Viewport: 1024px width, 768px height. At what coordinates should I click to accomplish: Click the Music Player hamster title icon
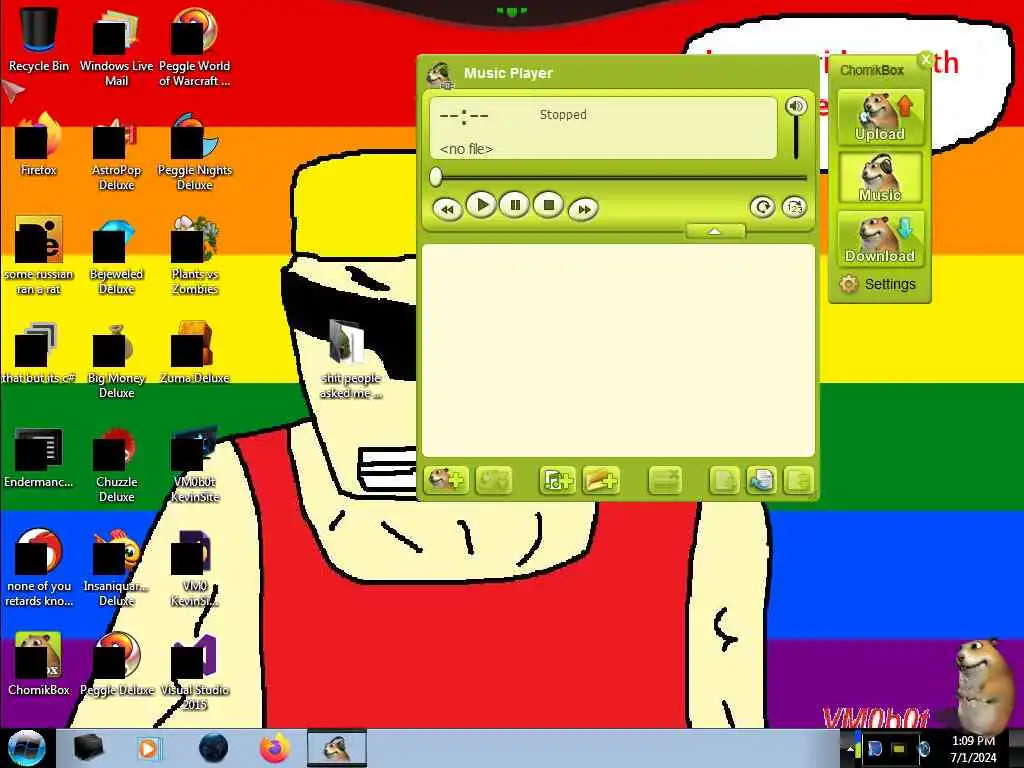point(440,74)
